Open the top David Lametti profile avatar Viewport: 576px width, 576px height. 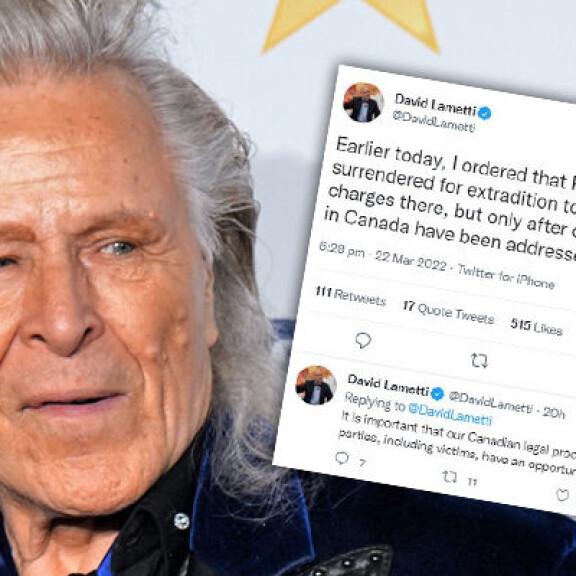point(363,102)
